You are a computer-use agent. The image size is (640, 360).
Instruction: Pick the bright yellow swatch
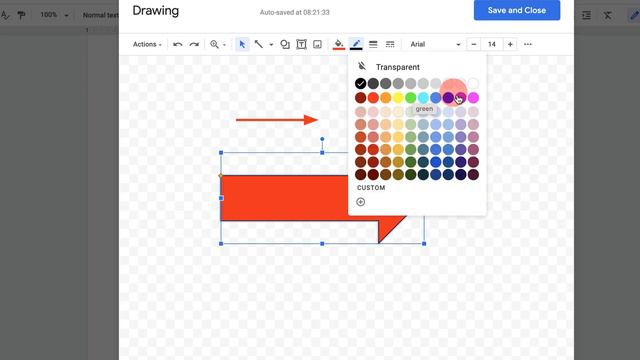pyautogui.click(x=398, y=98)
